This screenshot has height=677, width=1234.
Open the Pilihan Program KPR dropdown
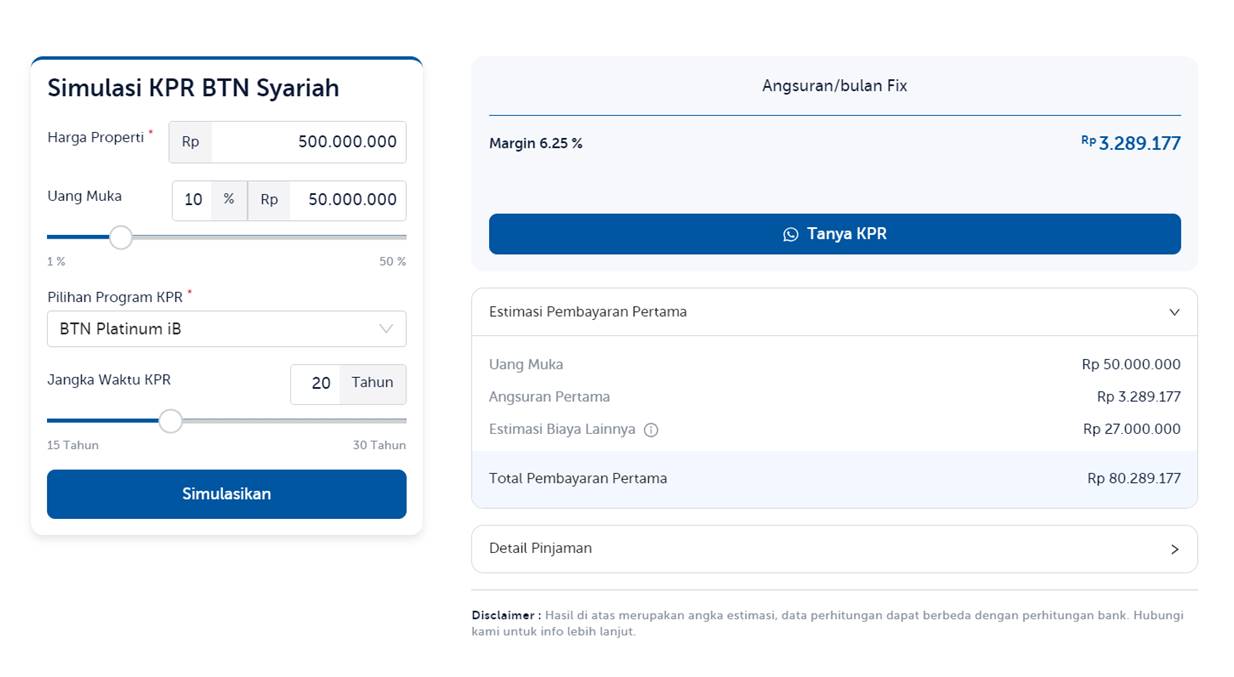[x=226, y=329]
